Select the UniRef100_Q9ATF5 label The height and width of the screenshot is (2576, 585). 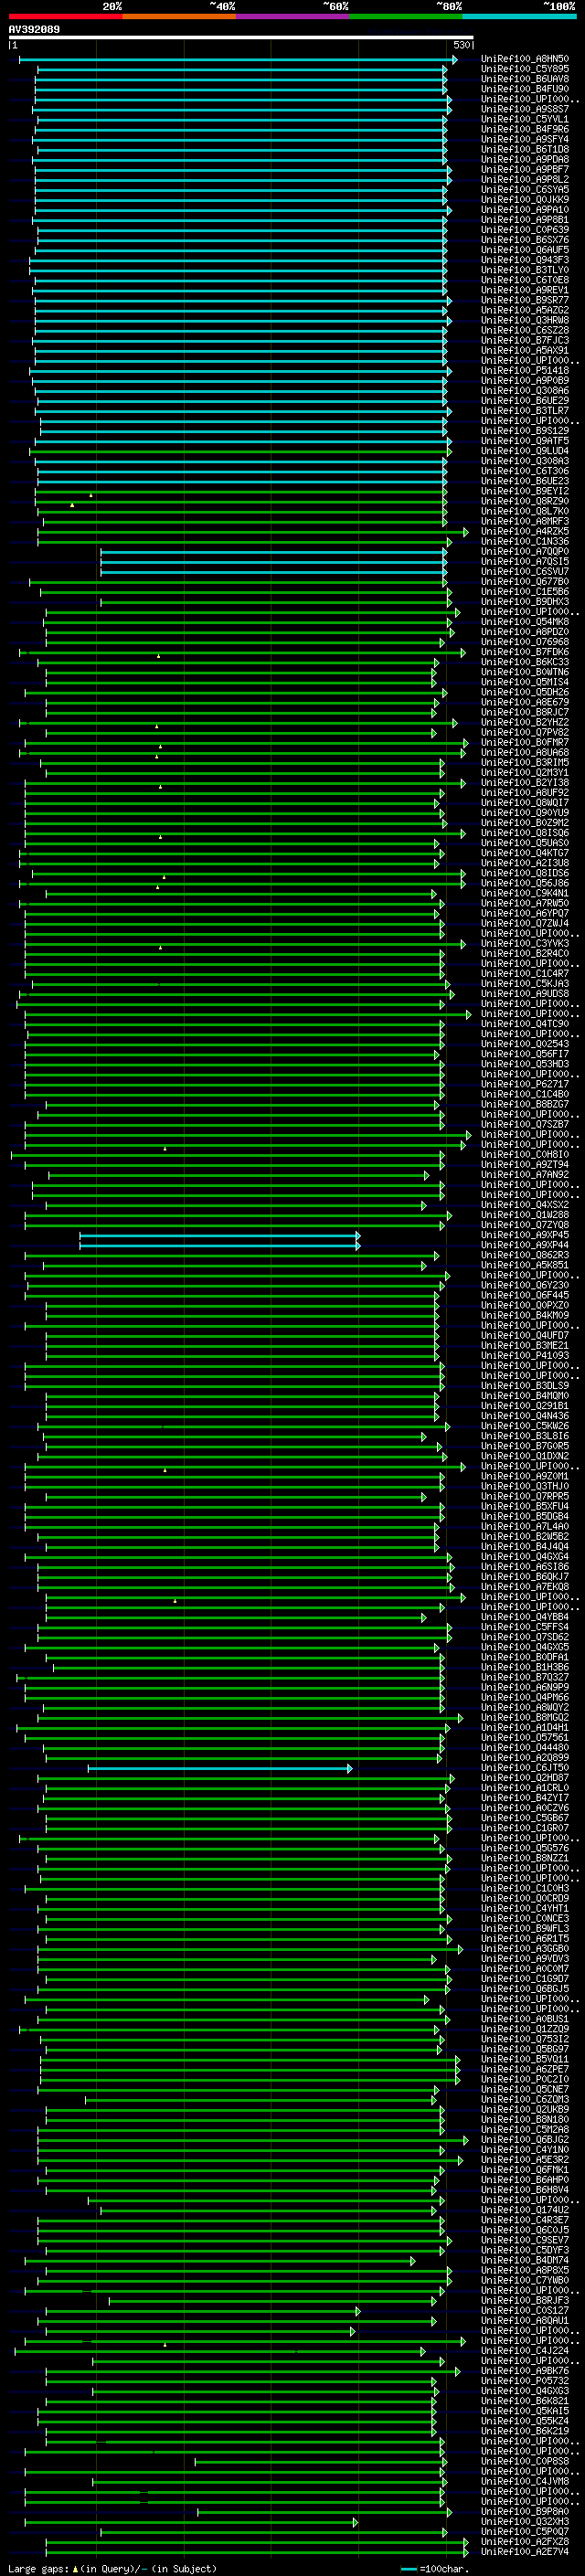pyautogui.click(x=525, y=441)
